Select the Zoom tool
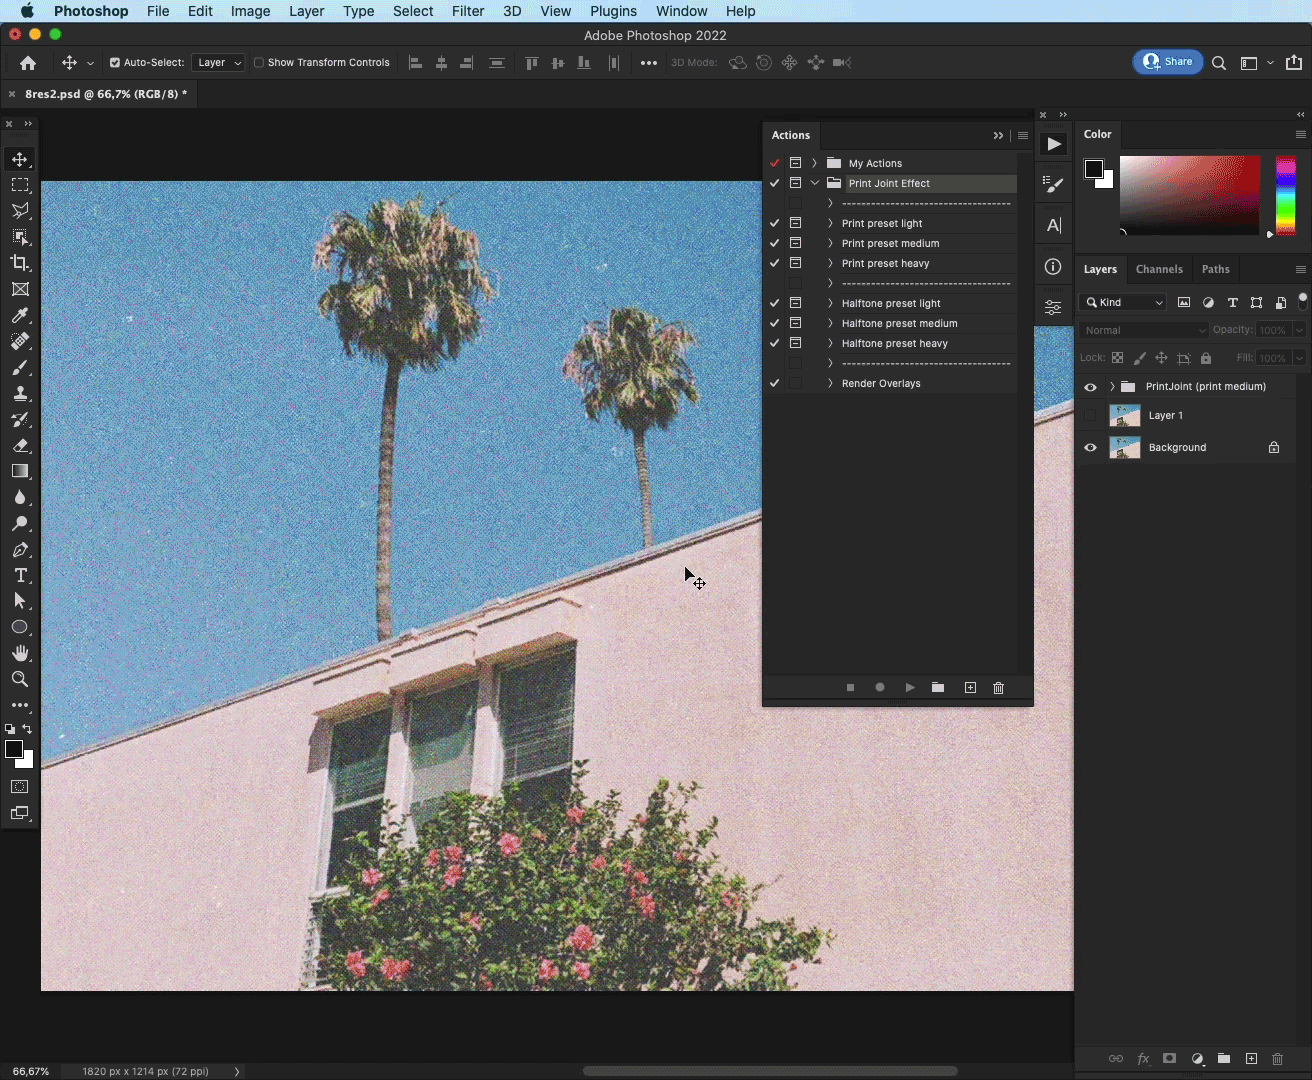The height and width of the screenshot is (1080, 1312). 20,679
